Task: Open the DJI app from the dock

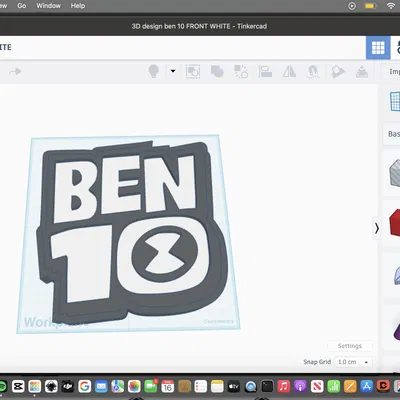Action: 68,386
